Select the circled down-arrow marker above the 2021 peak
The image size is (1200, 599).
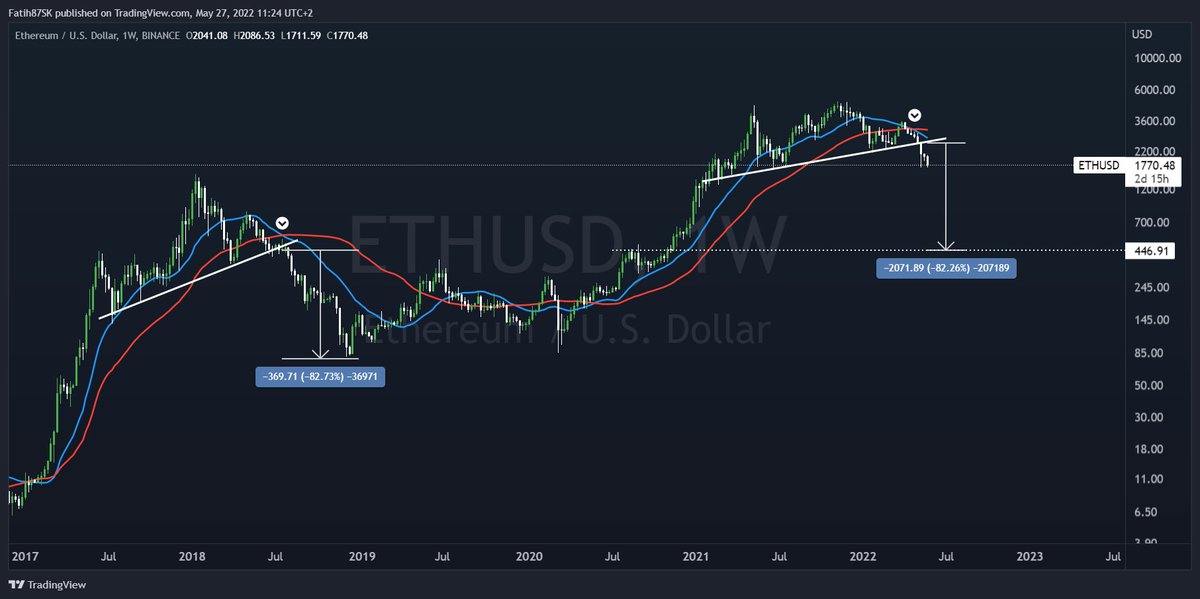(913, 115)
